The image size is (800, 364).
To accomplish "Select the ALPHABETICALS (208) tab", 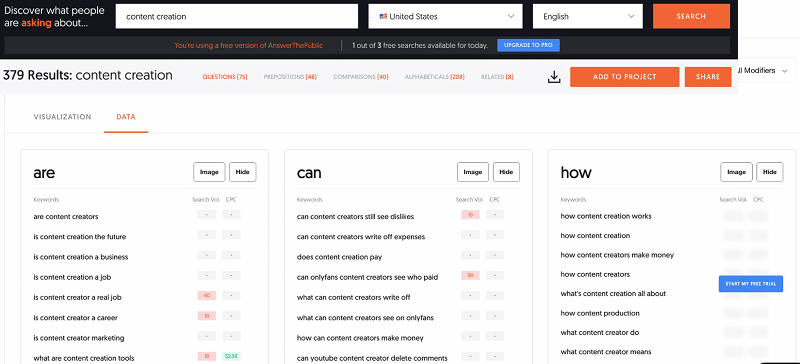I will coord(435,77).
